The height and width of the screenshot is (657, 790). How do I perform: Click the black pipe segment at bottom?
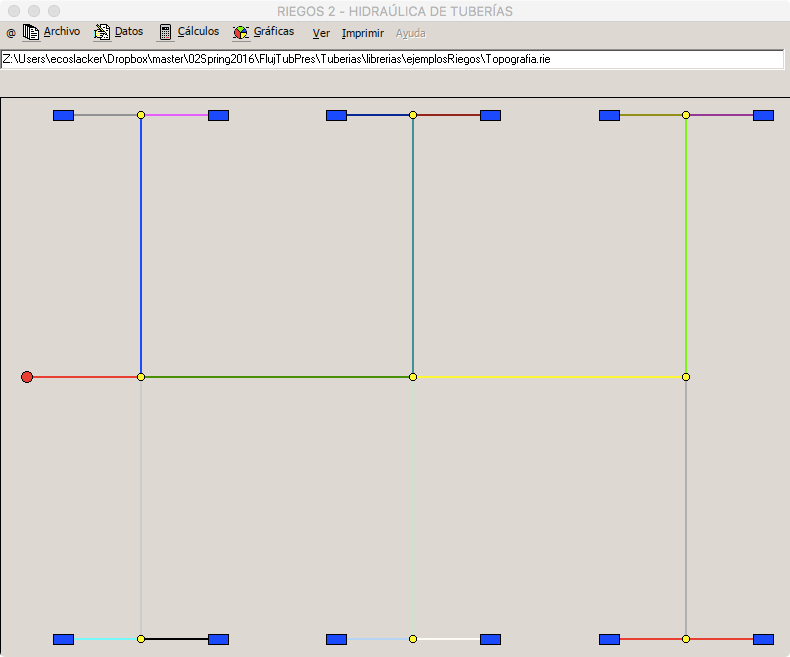[177, 638]
